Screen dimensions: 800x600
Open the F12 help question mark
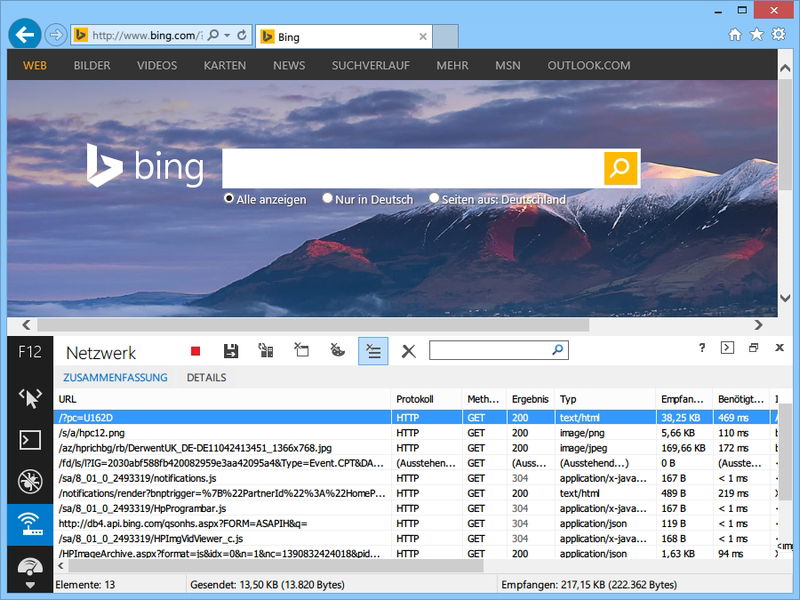coord(702,347)
